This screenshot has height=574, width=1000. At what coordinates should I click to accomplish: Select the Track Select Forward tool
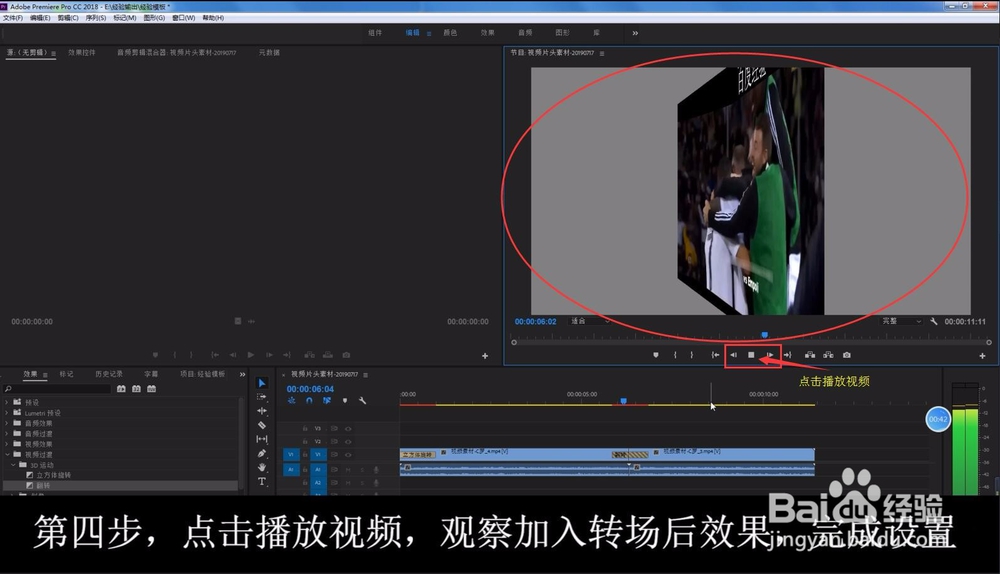(261, 397)
